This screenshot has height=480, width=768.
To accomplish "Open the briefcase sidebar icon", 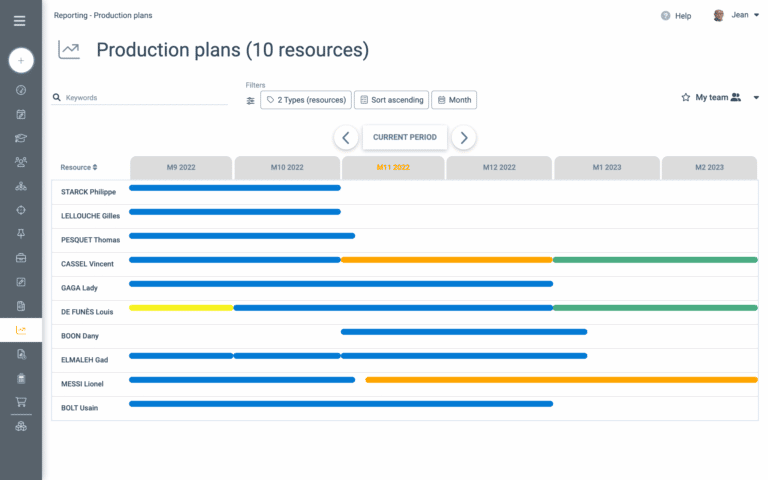I will pos(21,258).
